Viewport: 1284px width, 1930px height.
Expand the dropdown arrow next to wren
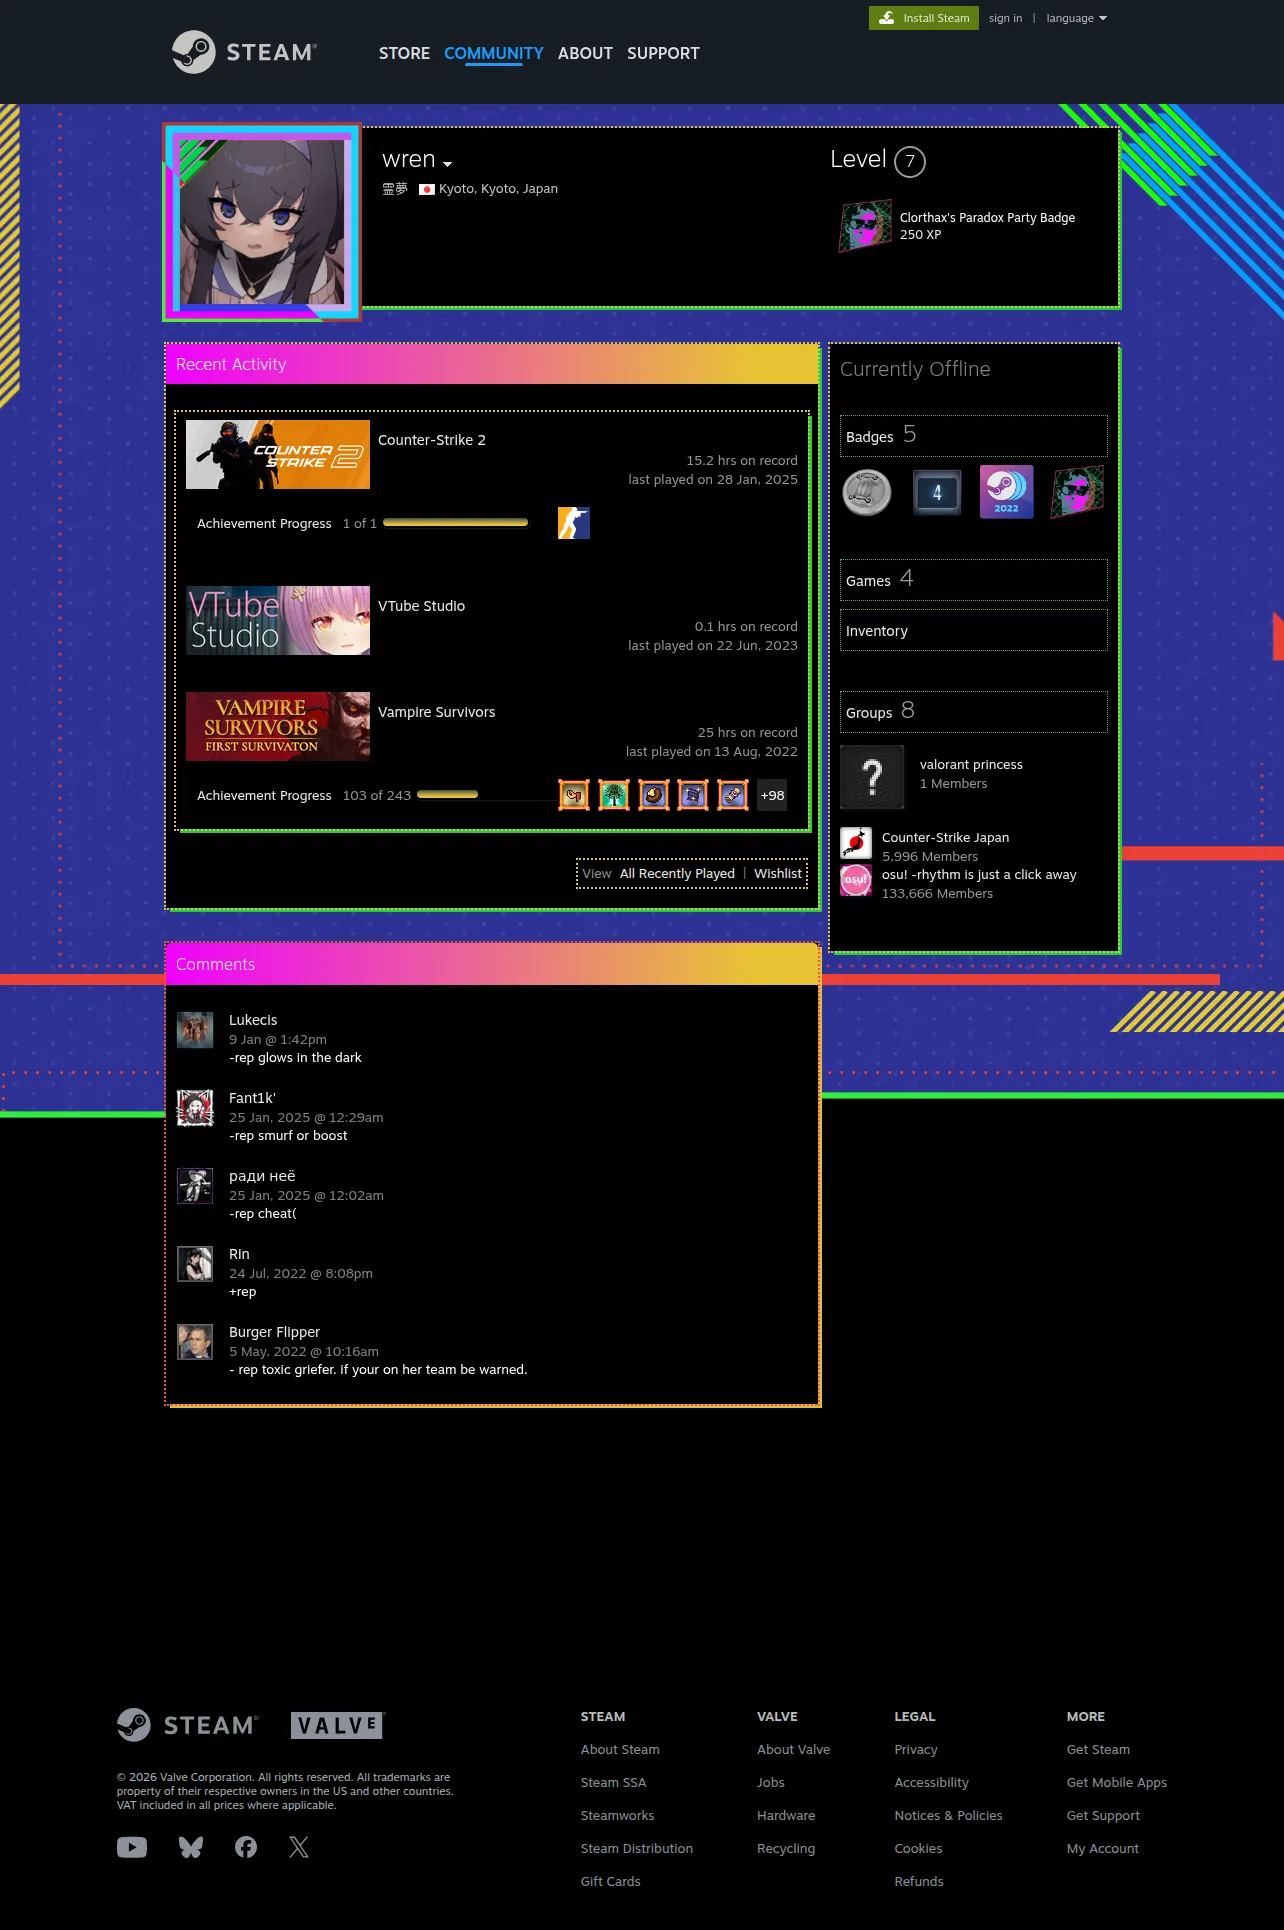447,164
